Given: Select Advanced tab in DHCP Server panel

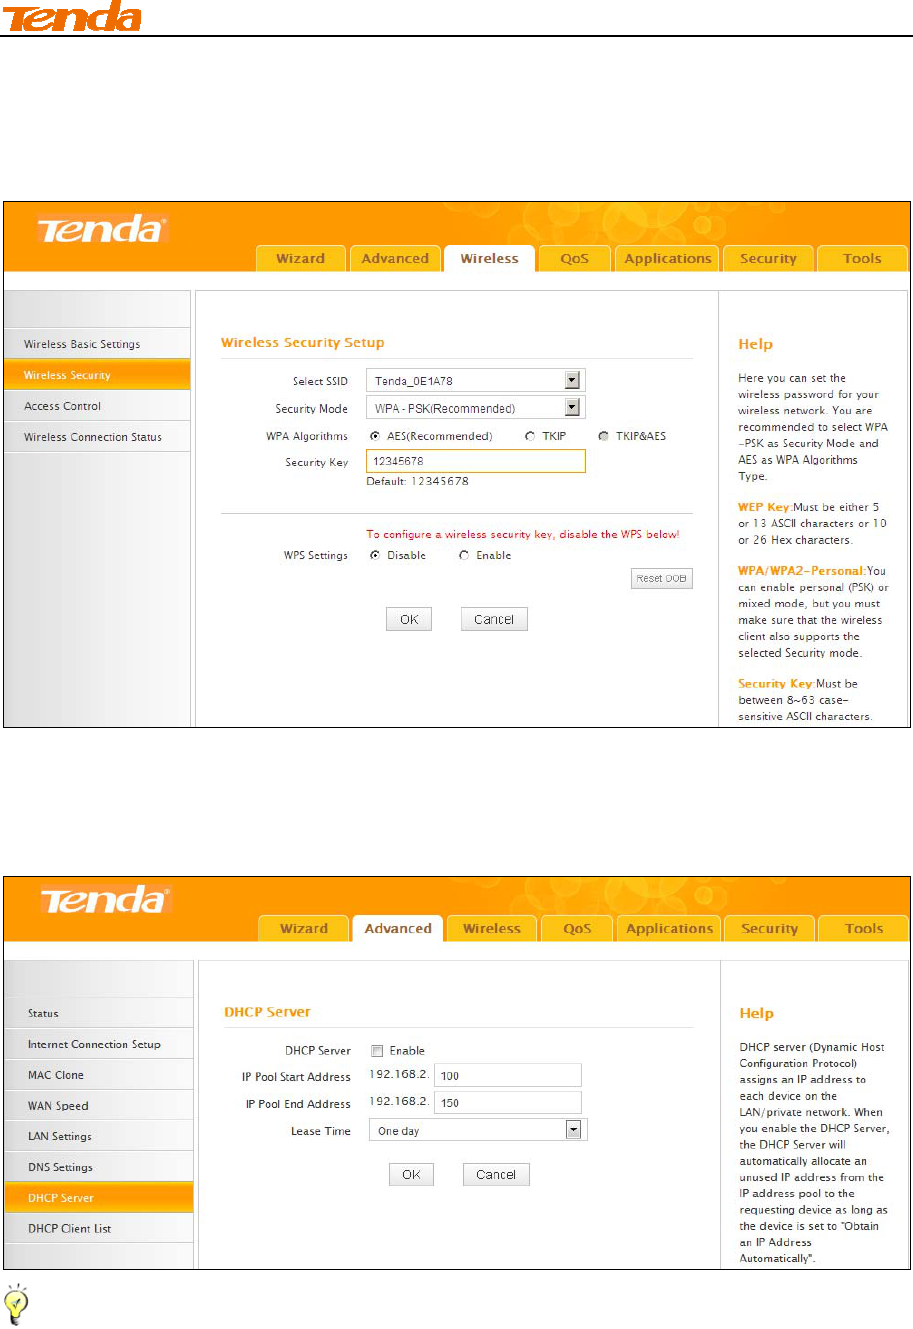Looking at the screenshot, I should [398, 928].
